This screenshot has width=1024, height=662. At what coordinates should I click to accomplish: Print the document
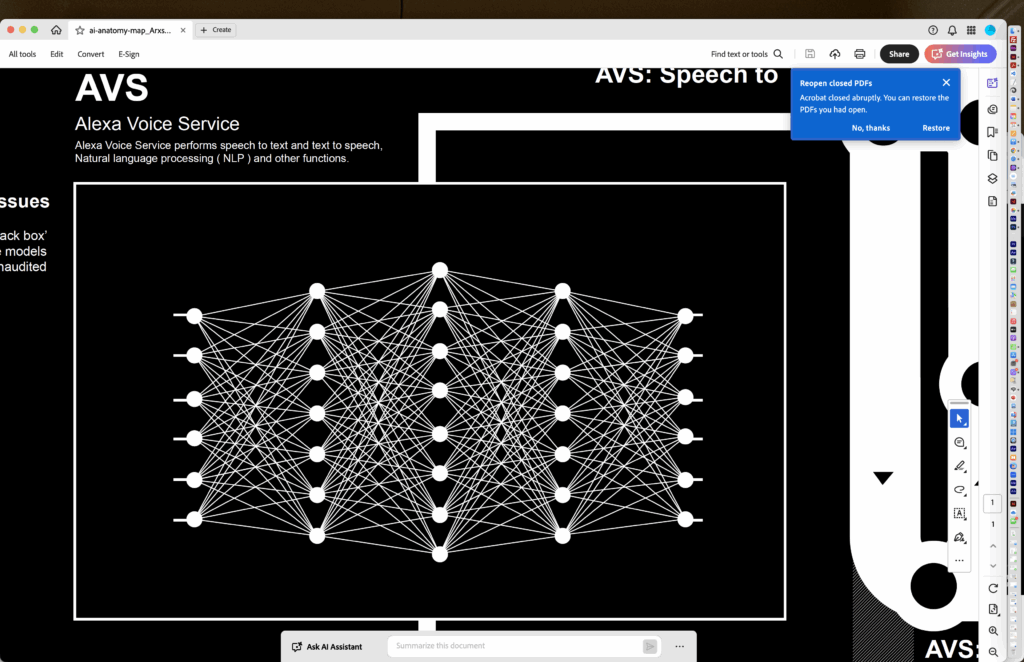859,54
